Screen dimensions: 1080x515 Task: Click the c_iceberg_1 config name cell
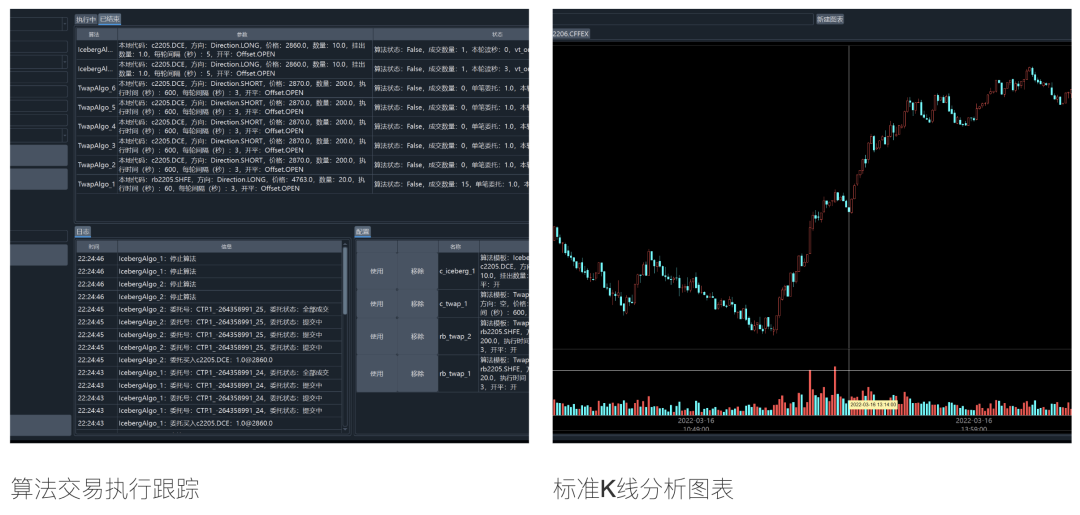pyautogui.click(x=458, y=271)
